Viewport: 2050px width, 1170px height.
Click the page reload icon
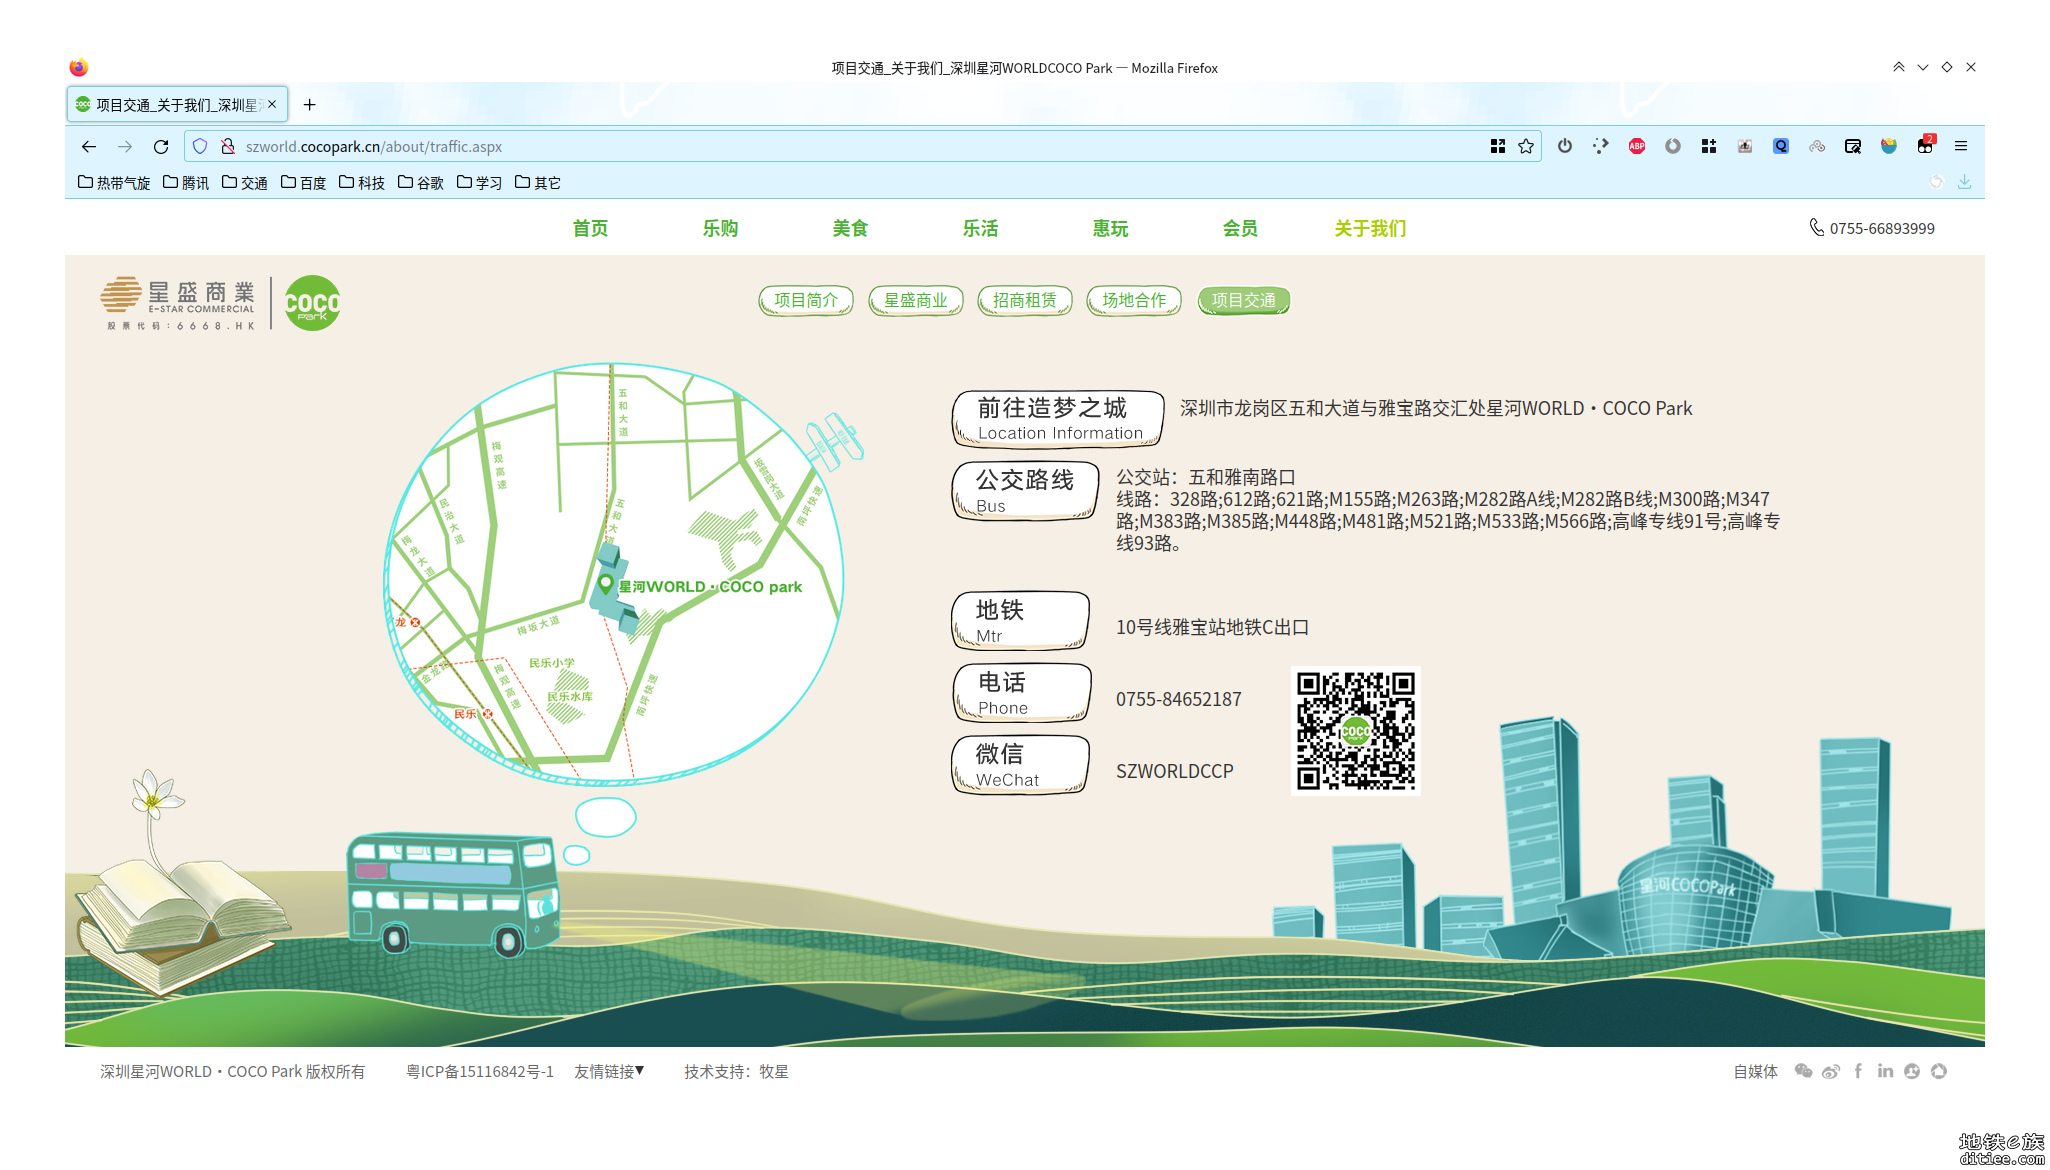tap(162, 148)
